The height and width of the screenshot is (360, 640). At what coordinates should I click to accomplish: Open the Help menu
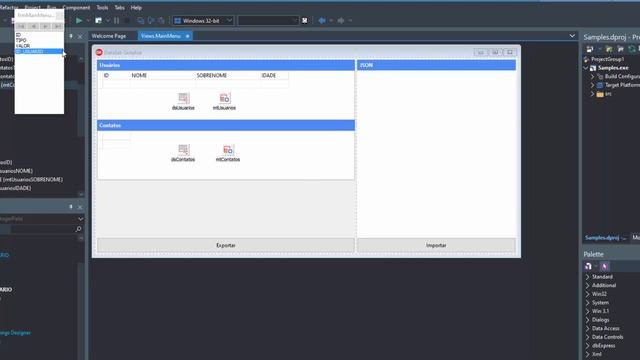click(x=136, y=7)
